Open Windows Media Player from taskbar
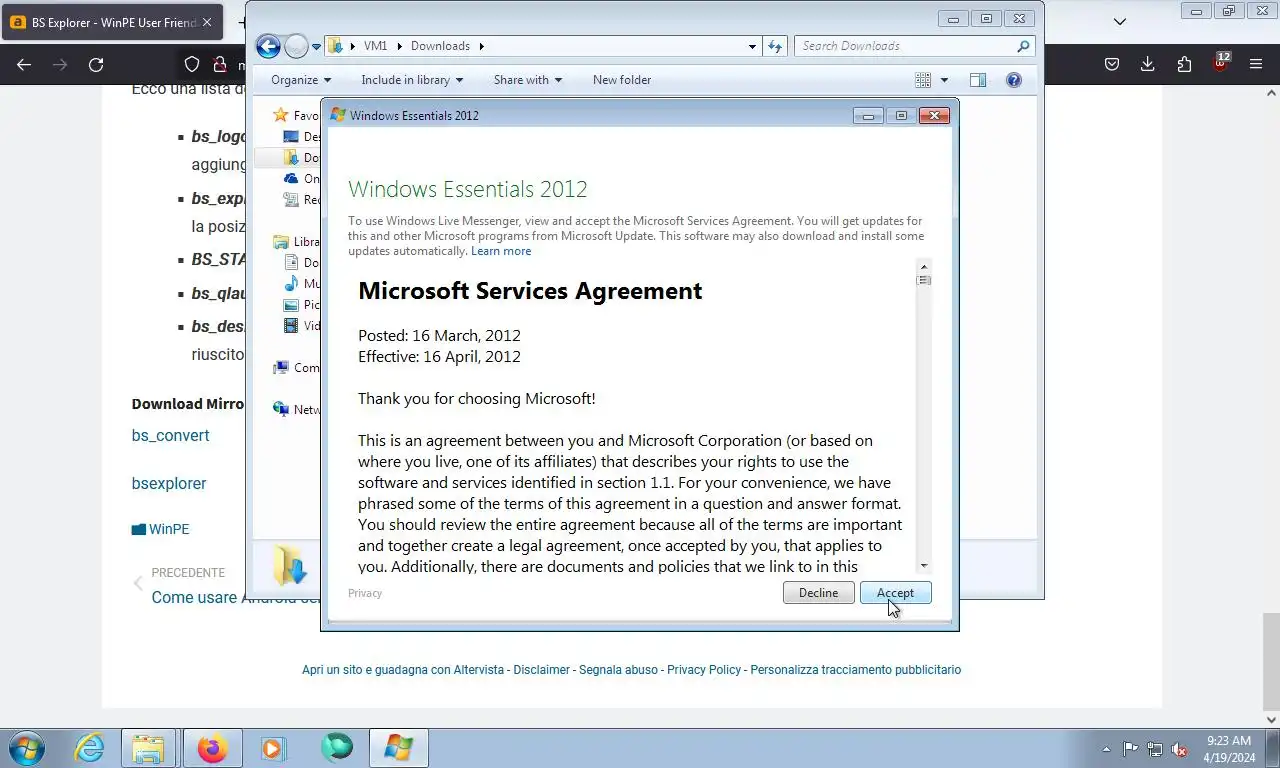Screen dimensions: 1280x768 click(272, 748)
